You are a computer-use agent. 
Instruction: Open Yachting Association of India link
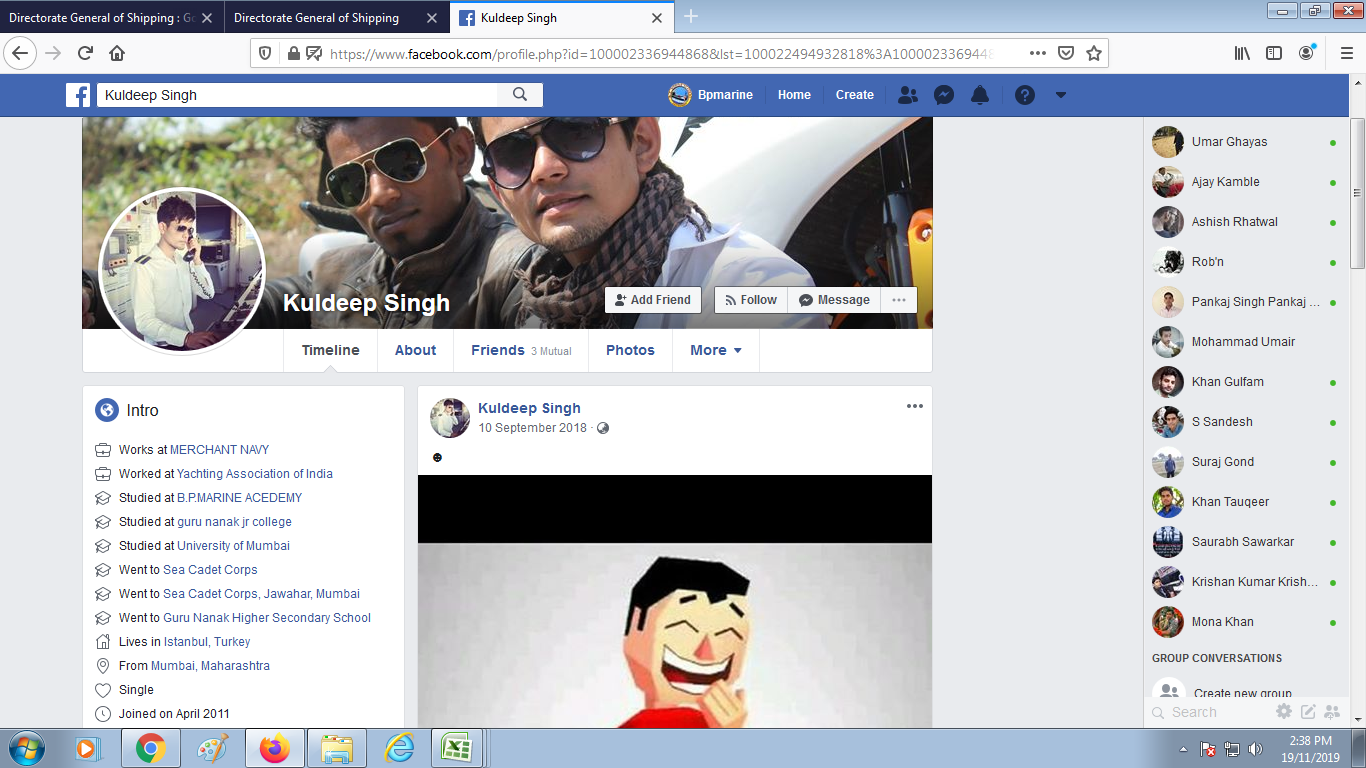255,474
